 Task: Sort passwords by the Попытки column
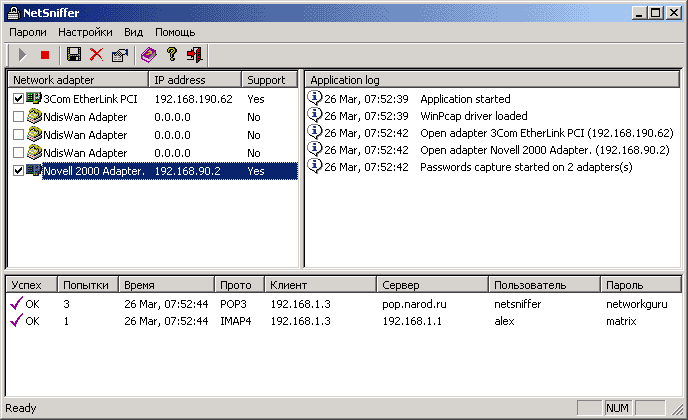(x=88, y=285)
